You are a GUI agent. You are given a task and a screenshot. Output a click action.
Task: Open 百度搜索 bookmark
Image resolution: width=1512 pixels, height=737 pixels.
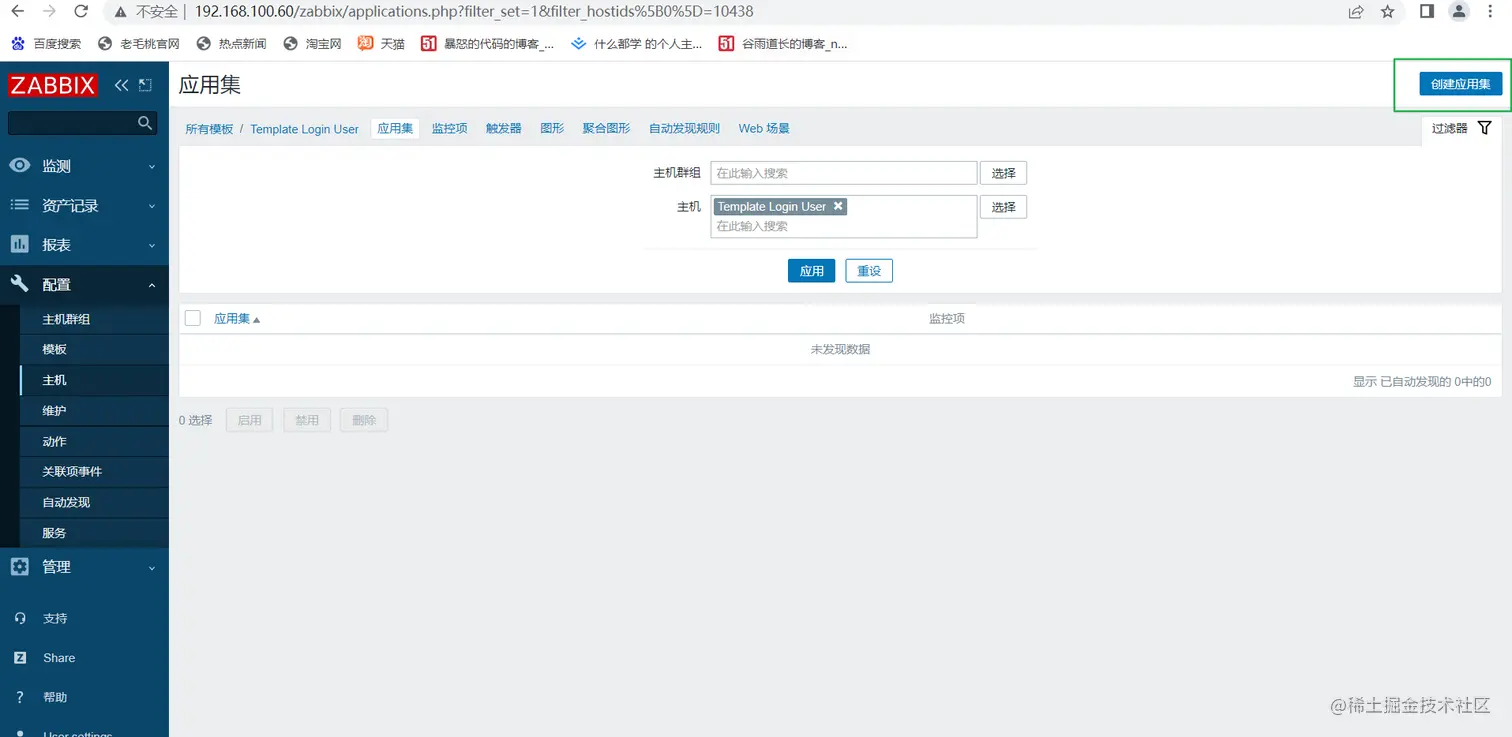[x=47, y=44]
